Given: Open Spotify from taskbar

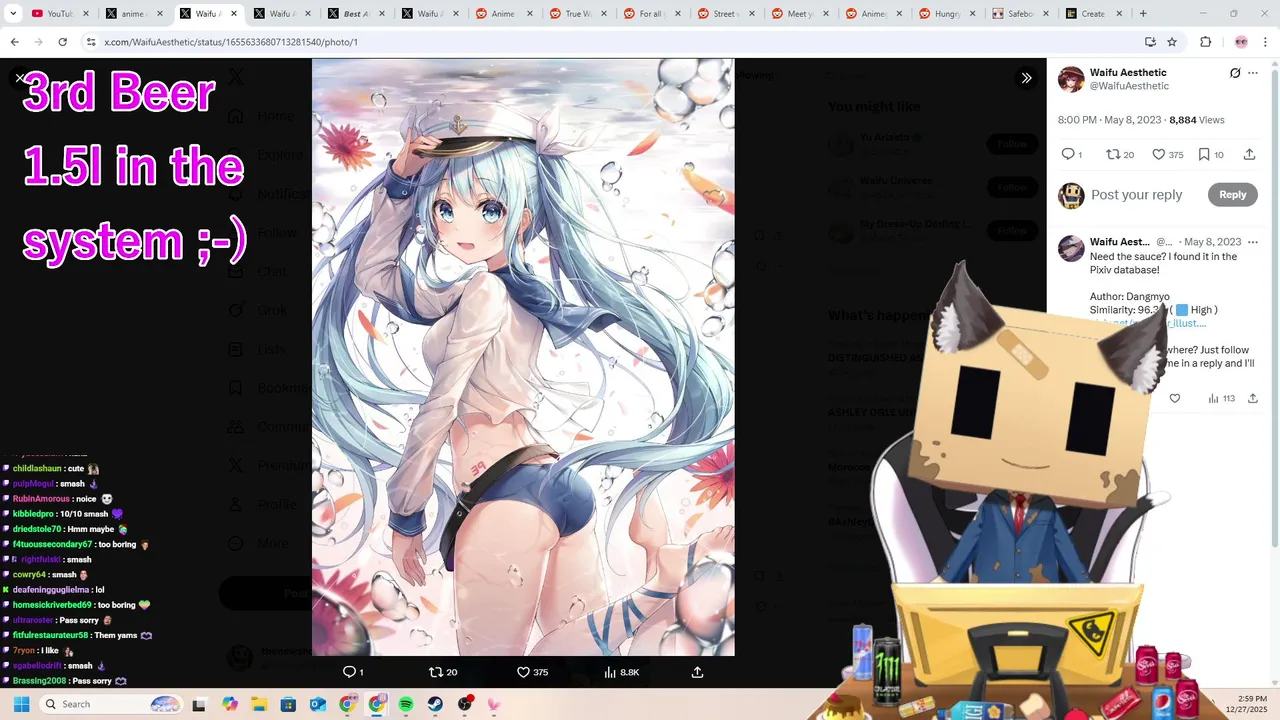Looking at the screenshot, I should 406,704.
